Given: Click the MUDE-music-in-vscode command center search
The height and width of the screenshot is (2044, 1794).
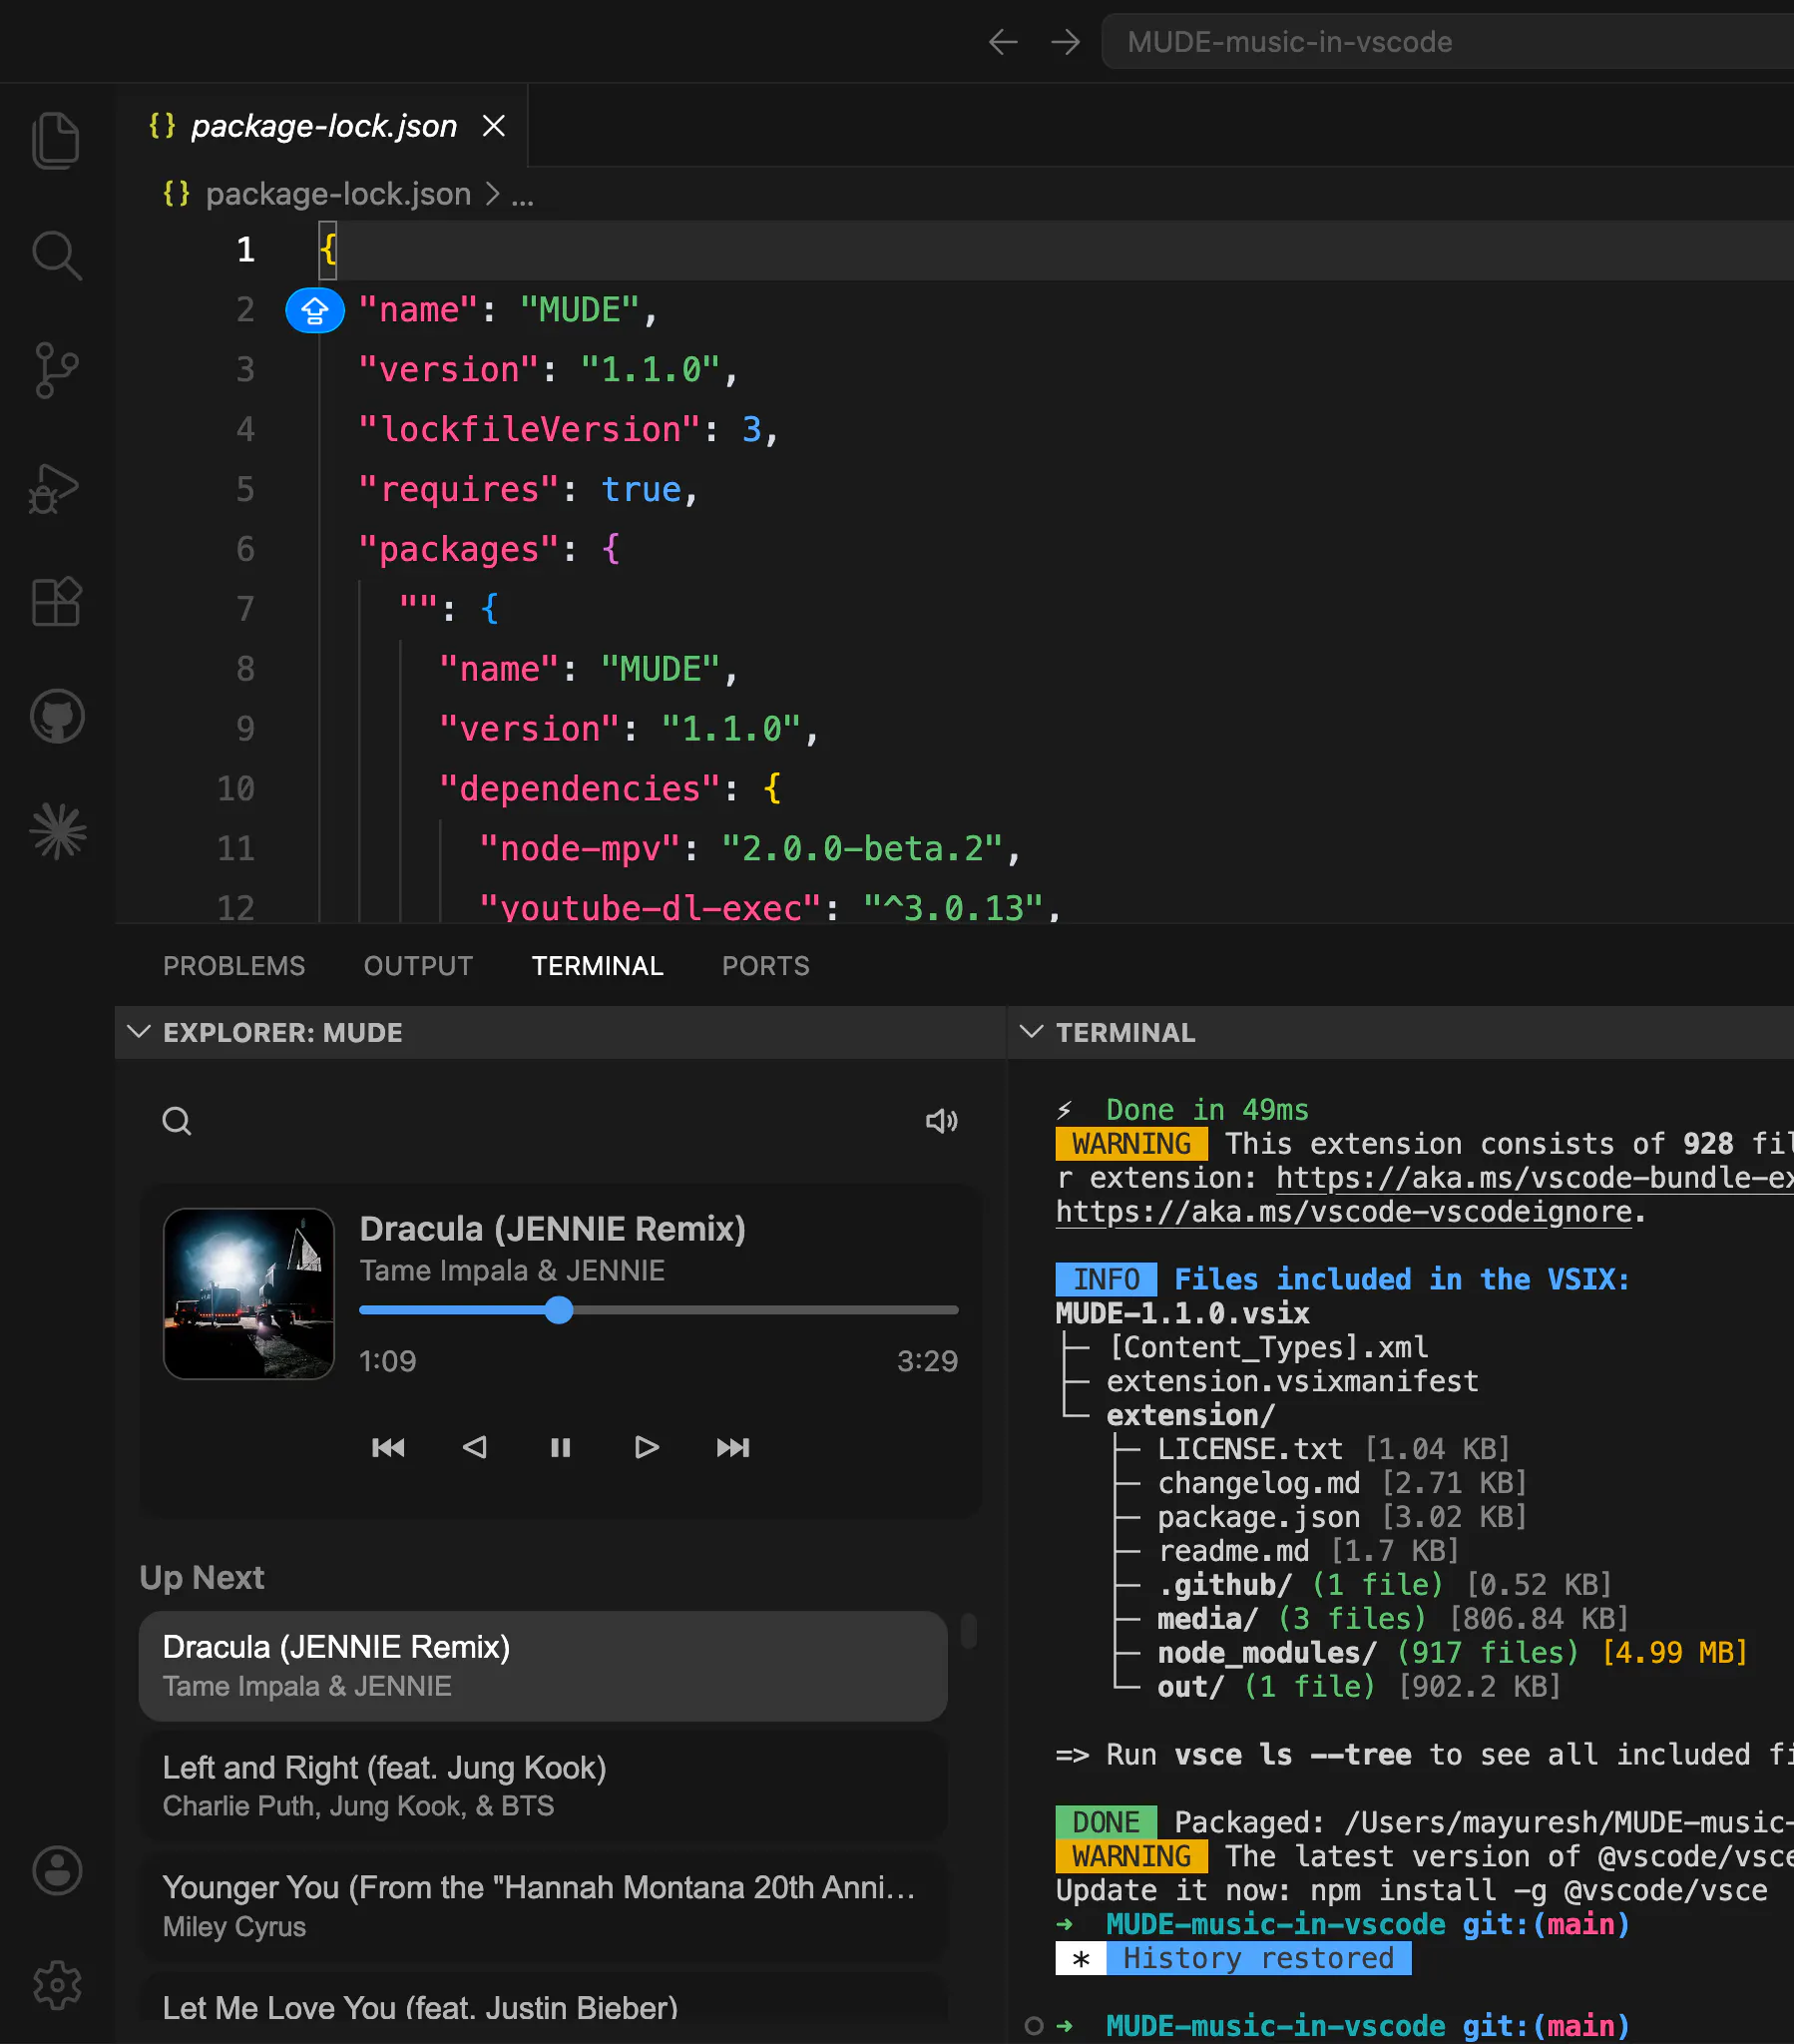Looking at the screenshot, I should pos(1447,42).
